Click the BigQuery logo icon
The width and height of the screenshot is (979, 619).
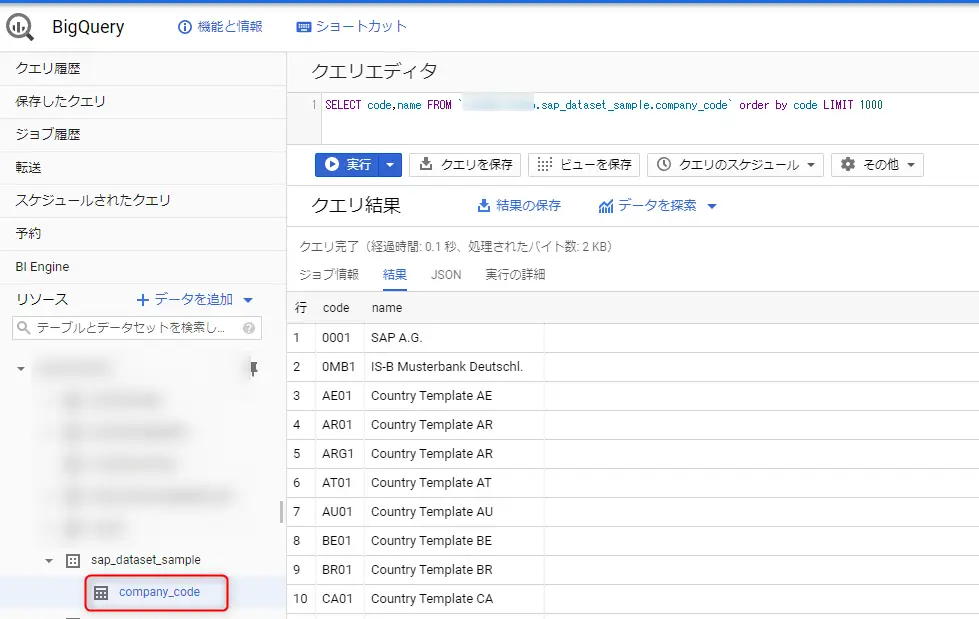pos(20,27)
